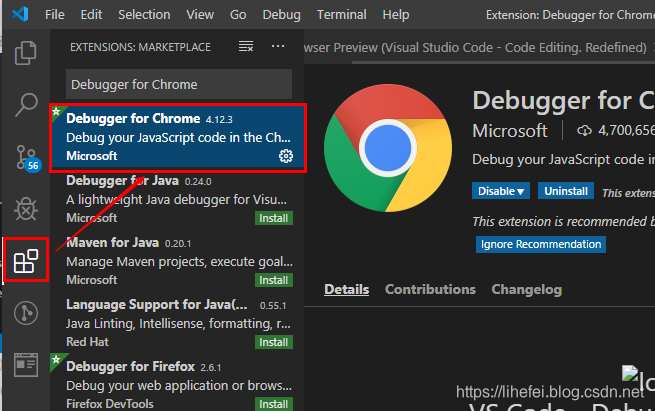Viewport: 655px width, 411px height.
Task: Open the View menu
Action: click(200, 15)
